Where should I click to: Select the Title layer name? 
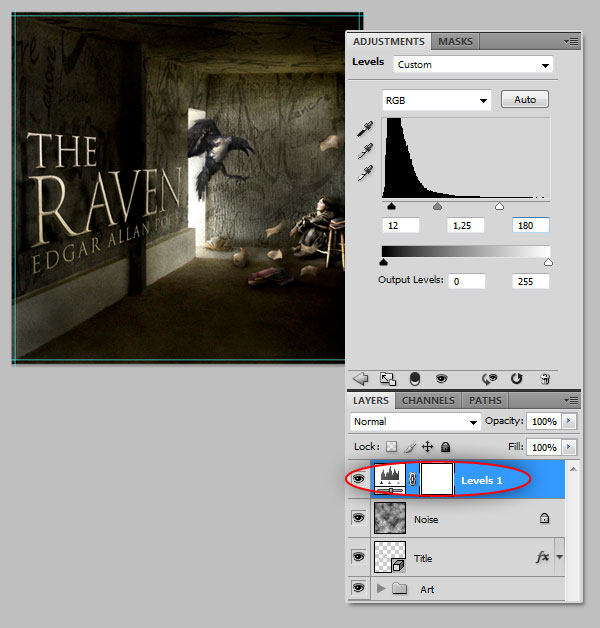(423, 558)
